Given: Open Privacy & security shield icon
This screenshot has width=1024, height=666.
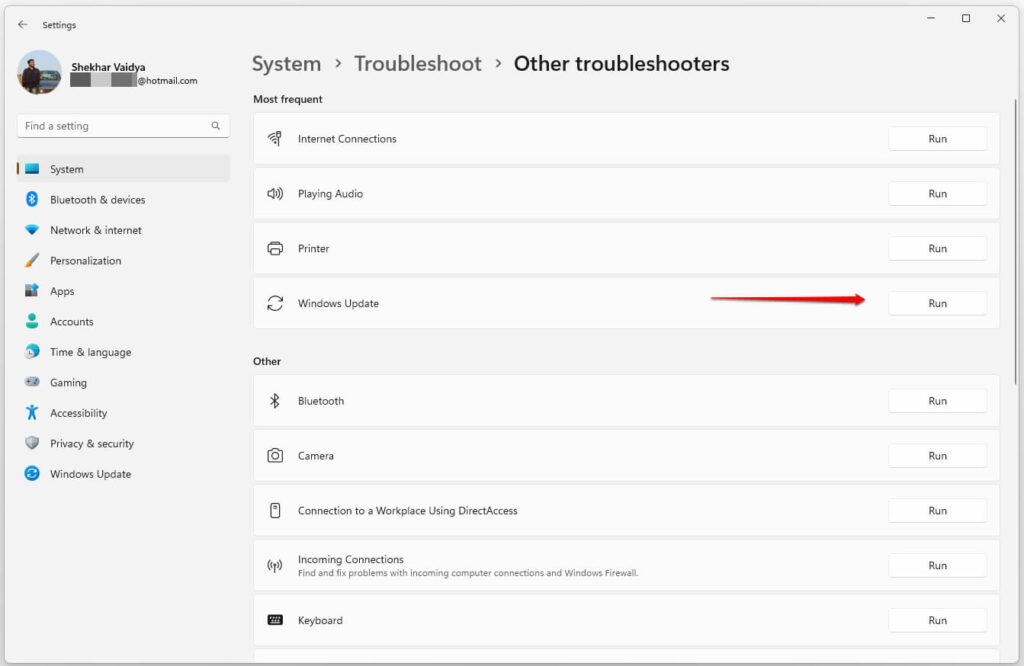Looking at the screenshot, I should 33,443.
